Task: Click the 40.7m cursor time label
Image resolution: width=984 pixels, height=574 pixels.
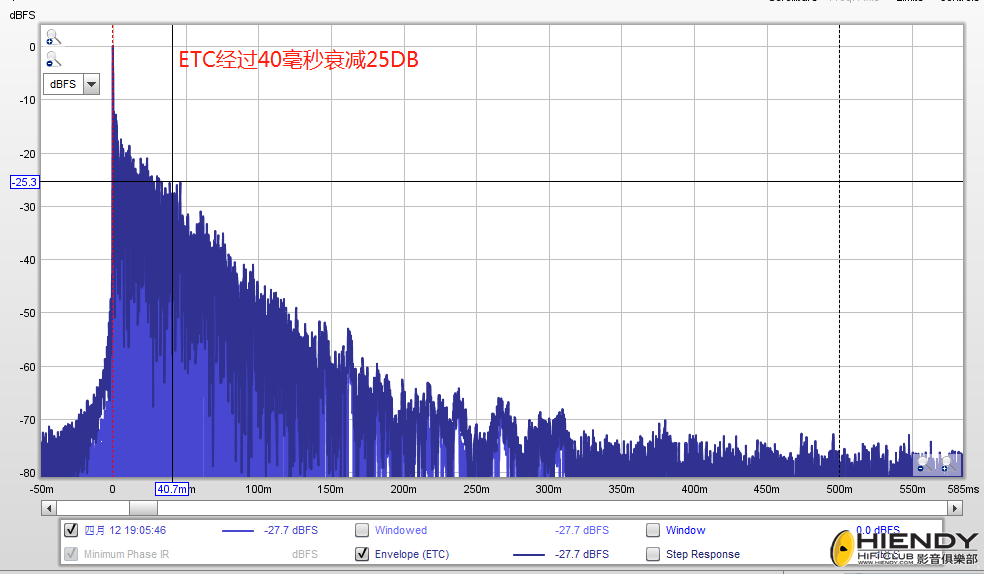Action: (172, 489)
